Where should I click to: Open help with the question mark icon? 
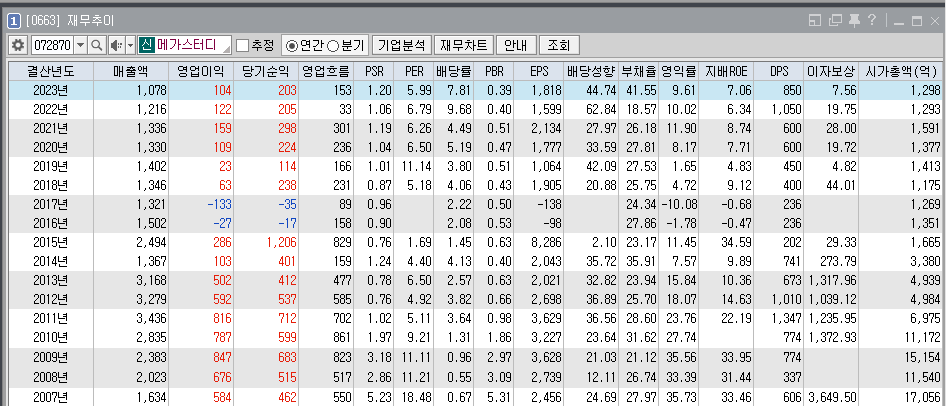[x=872, y=21]
